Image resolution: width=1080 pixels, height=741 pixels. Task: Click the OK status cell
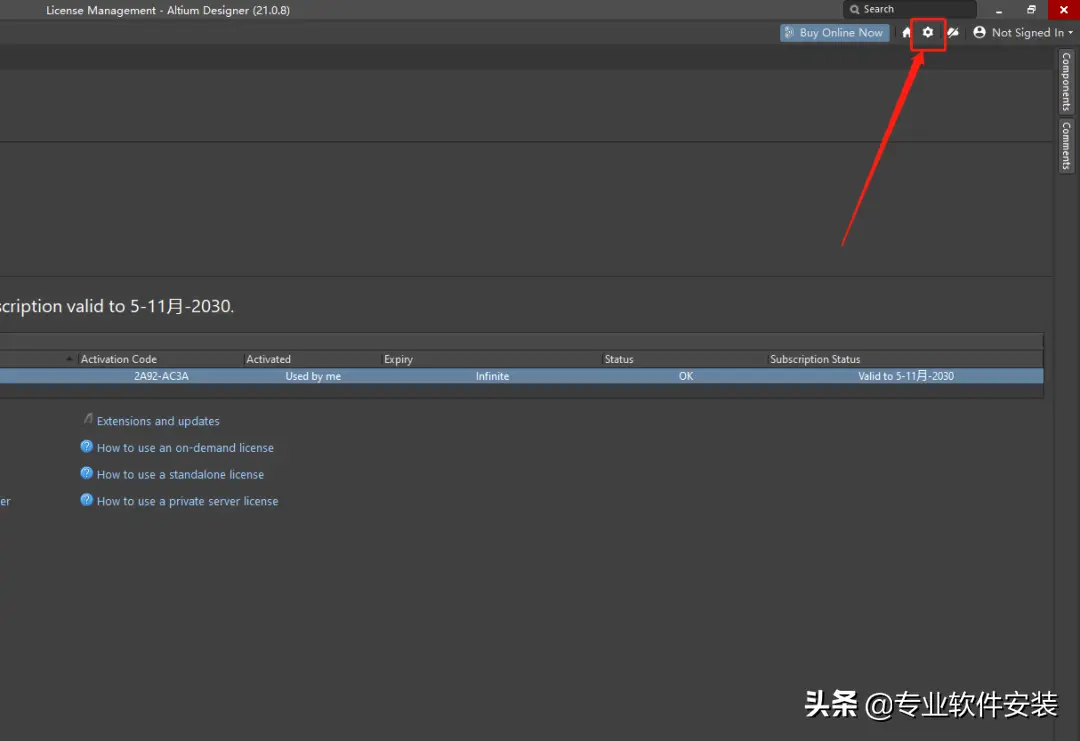pyautogui.click(x=686, y=376)
